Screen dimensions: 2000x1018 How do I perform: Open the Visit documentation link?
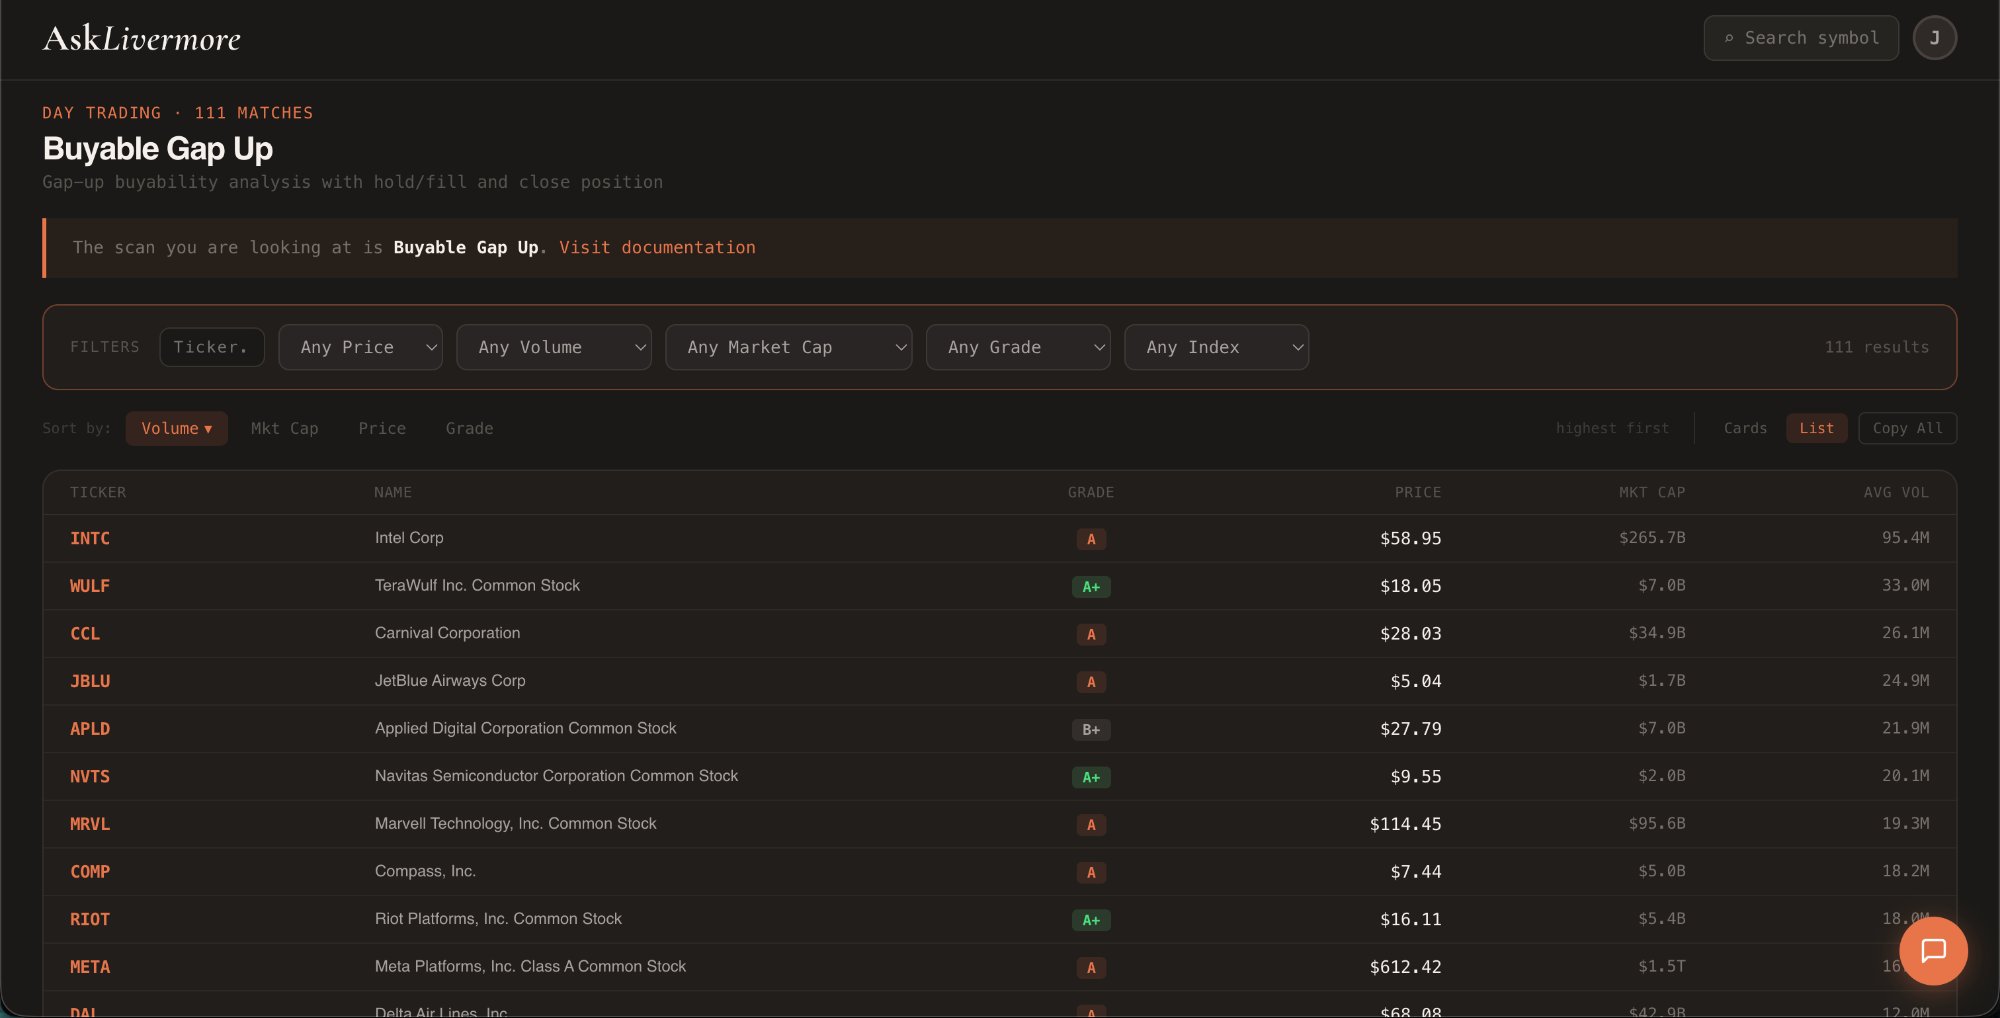tap(657, 247)
